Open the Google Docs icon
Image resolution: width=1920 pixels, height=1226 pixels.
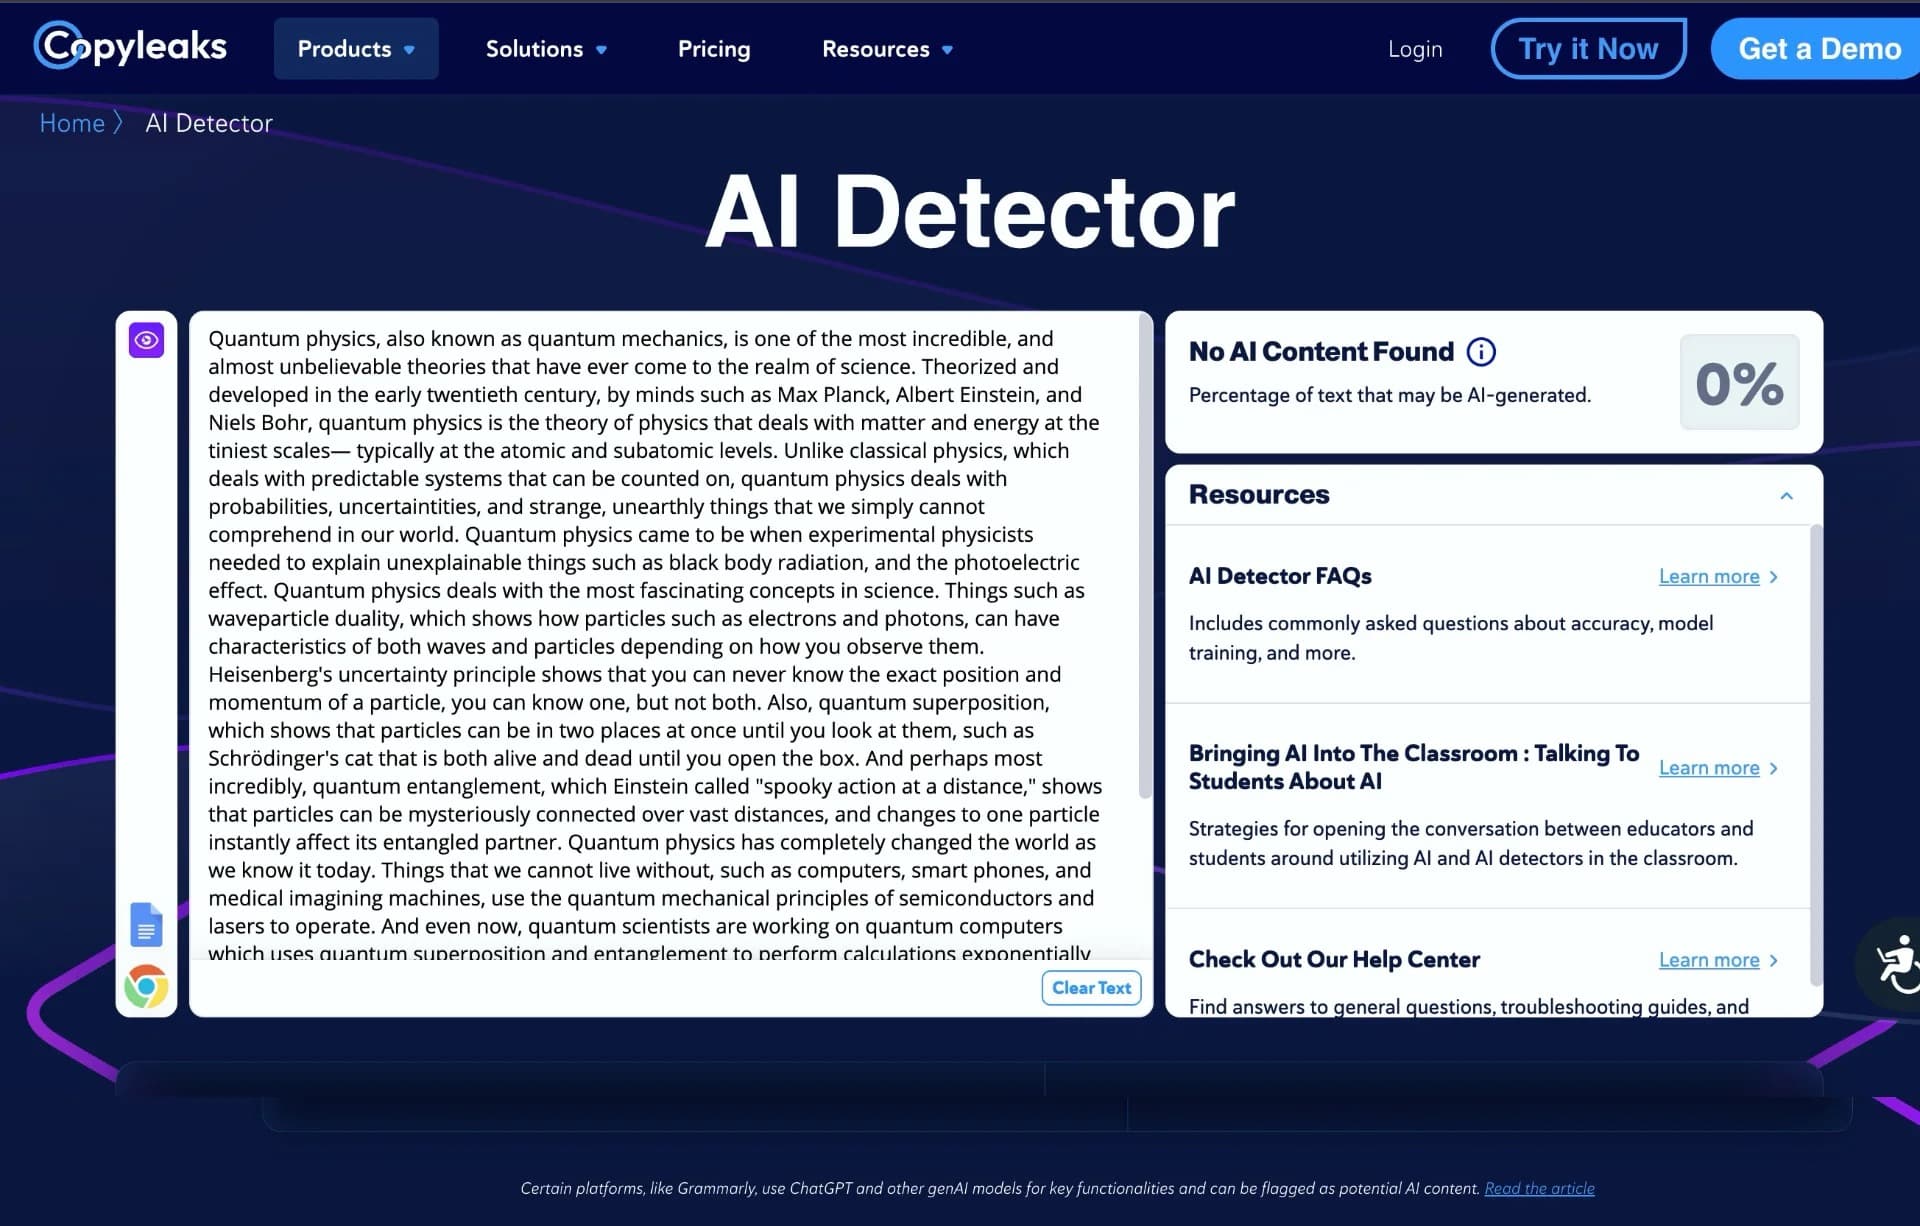[146, 924]
